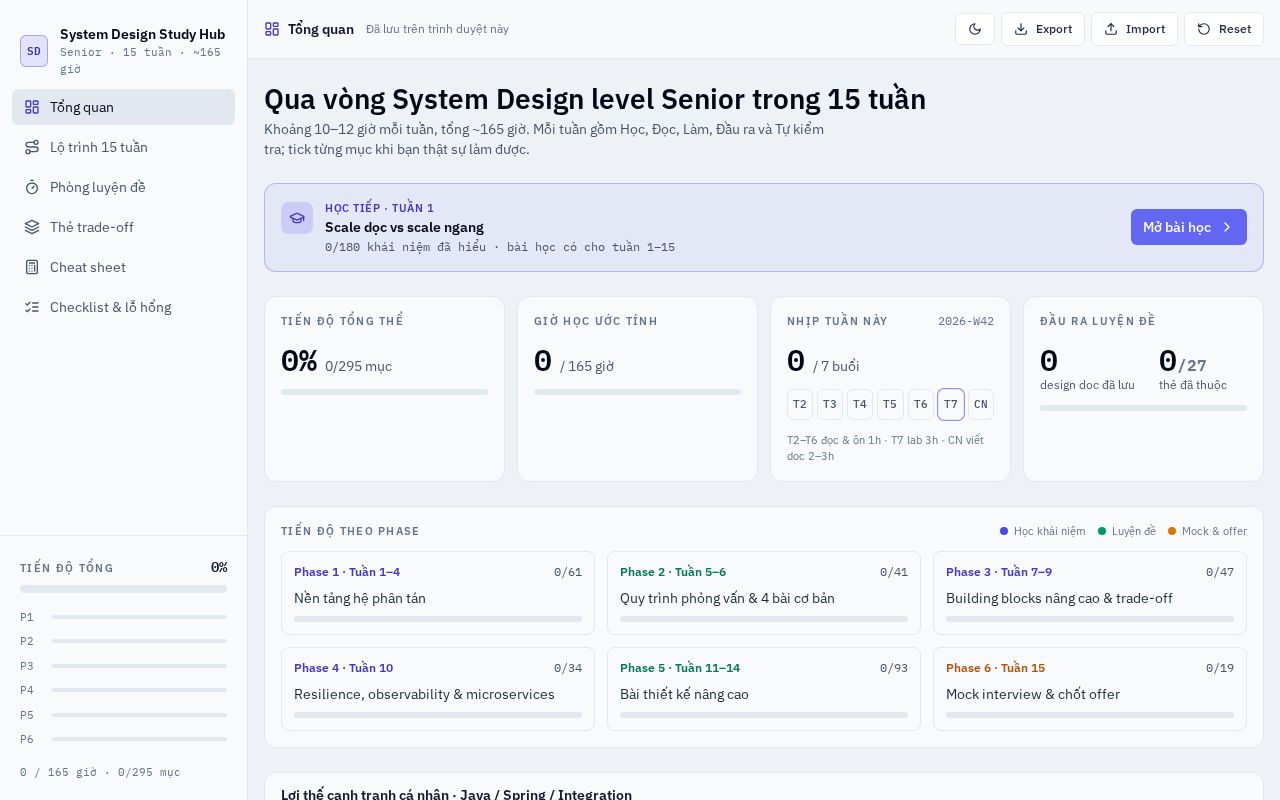Click the orange Mock & offer legend dot
Image resolution: width=1280 pixels, height=800 pixels.
pyautogui.click(x=1172, y=531)
